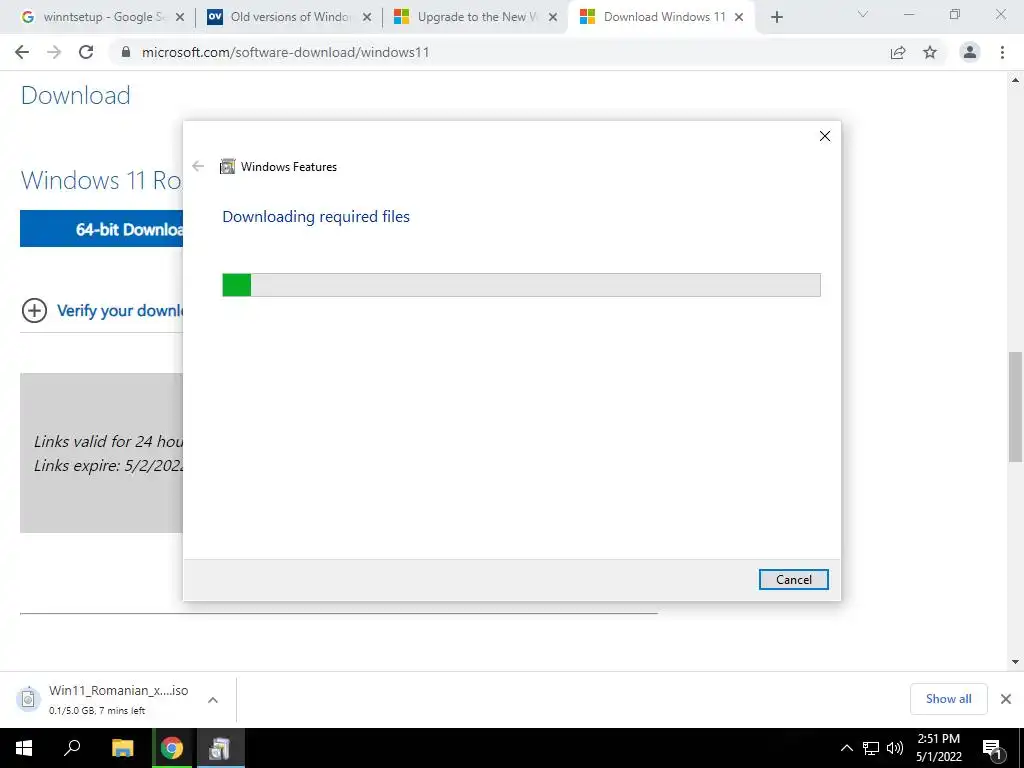Expand the Verify your download section
Viewport: 1024px width, 768px height.
tap(35, 310)
